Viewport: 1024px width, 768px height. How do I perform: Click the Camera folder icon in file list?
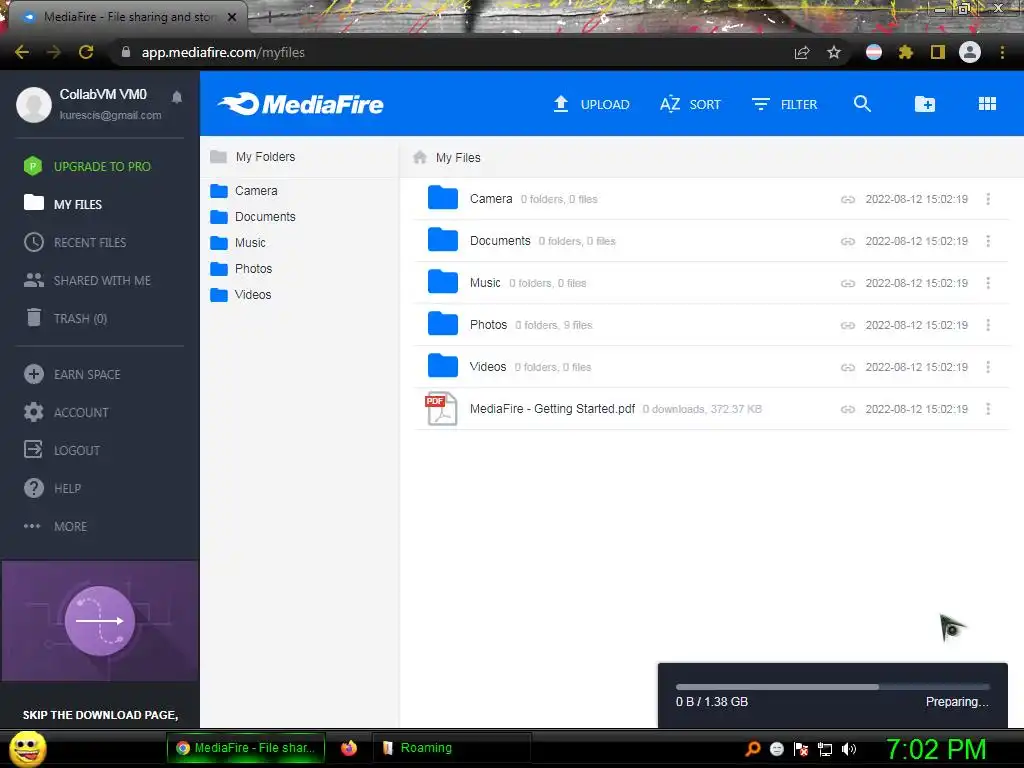tap(442, 198)
